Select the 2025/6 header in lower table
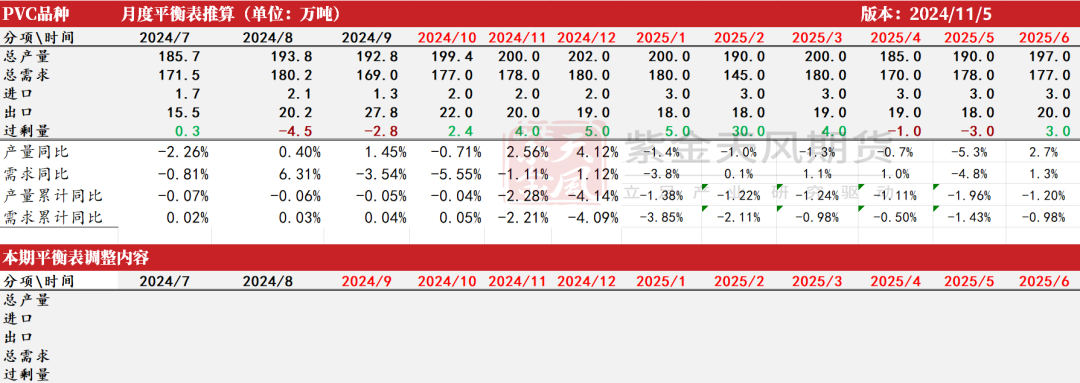 tap(1043, 281)
